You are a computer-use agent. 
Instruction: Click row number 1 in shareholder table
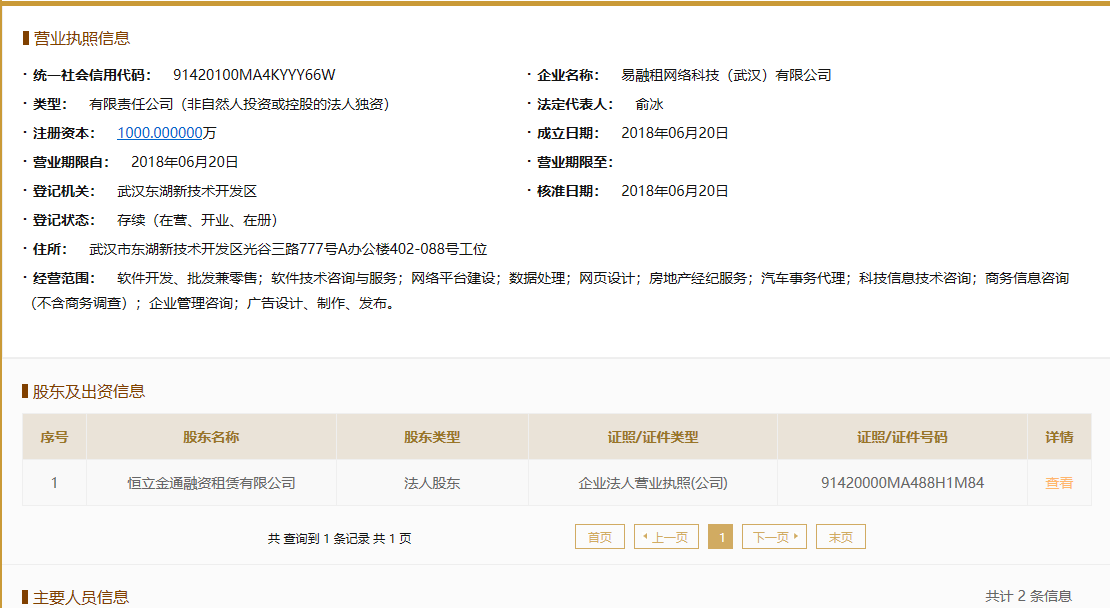55,483
